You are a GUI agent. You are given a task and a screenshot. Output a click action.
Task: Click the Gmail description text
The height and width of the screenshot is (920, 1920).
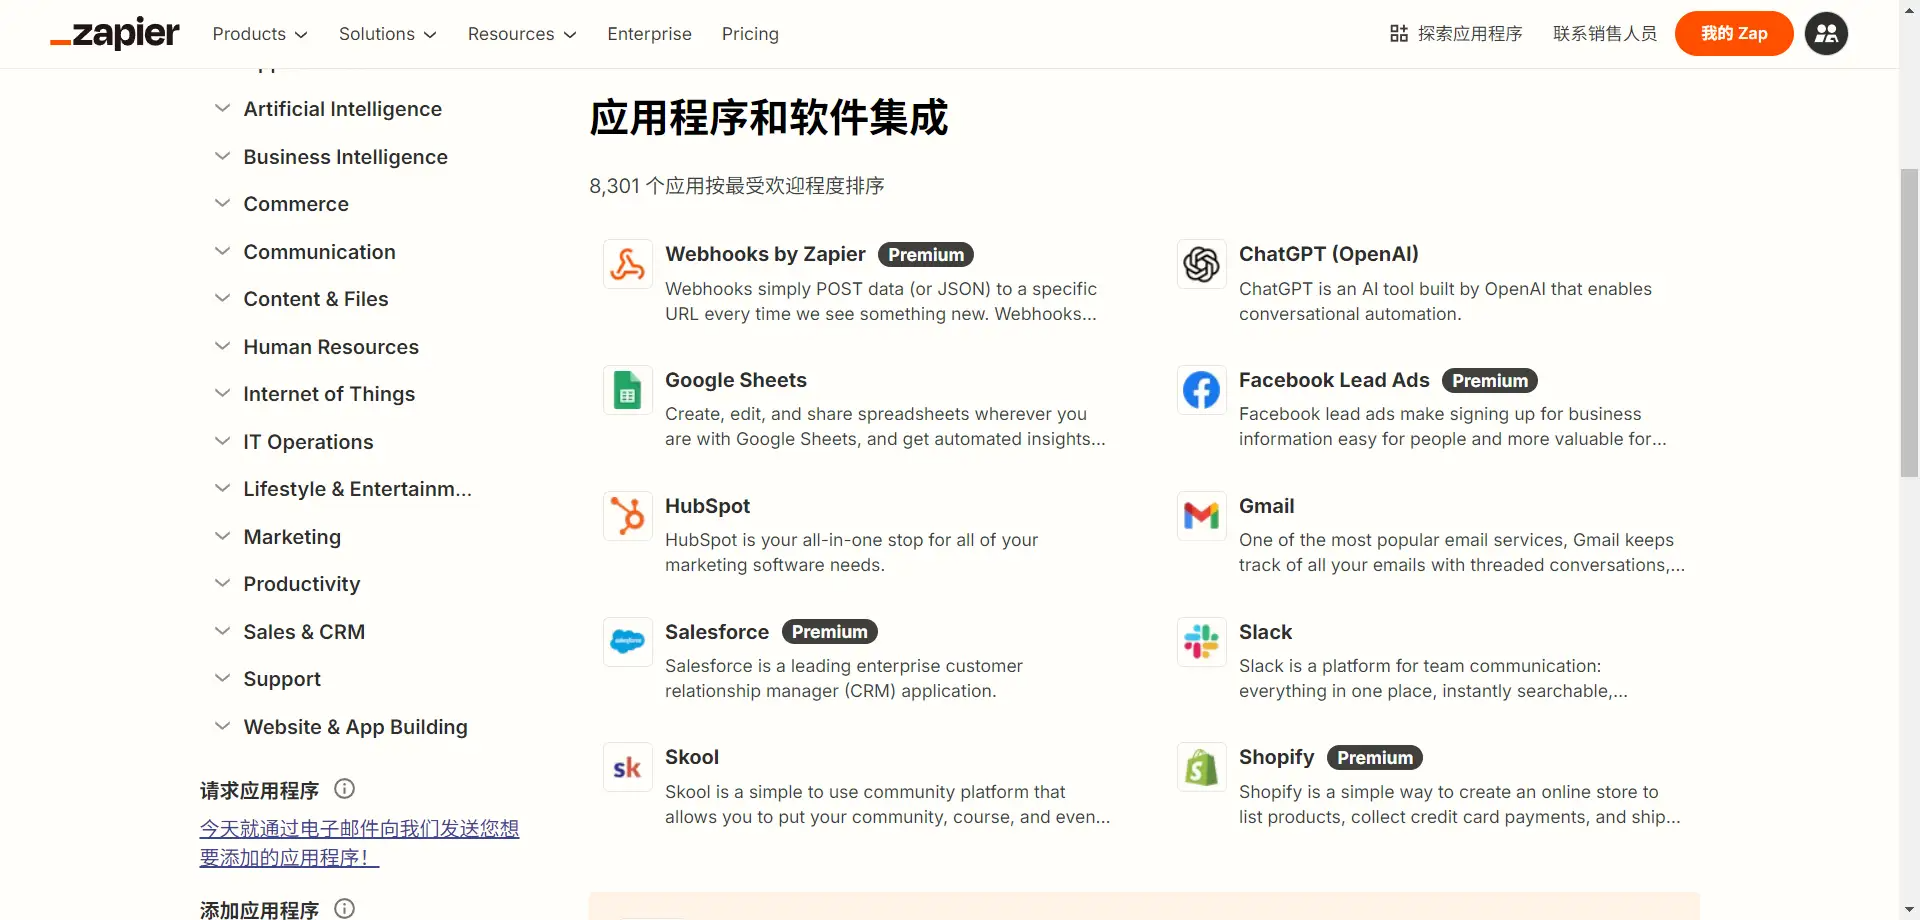1462,552
